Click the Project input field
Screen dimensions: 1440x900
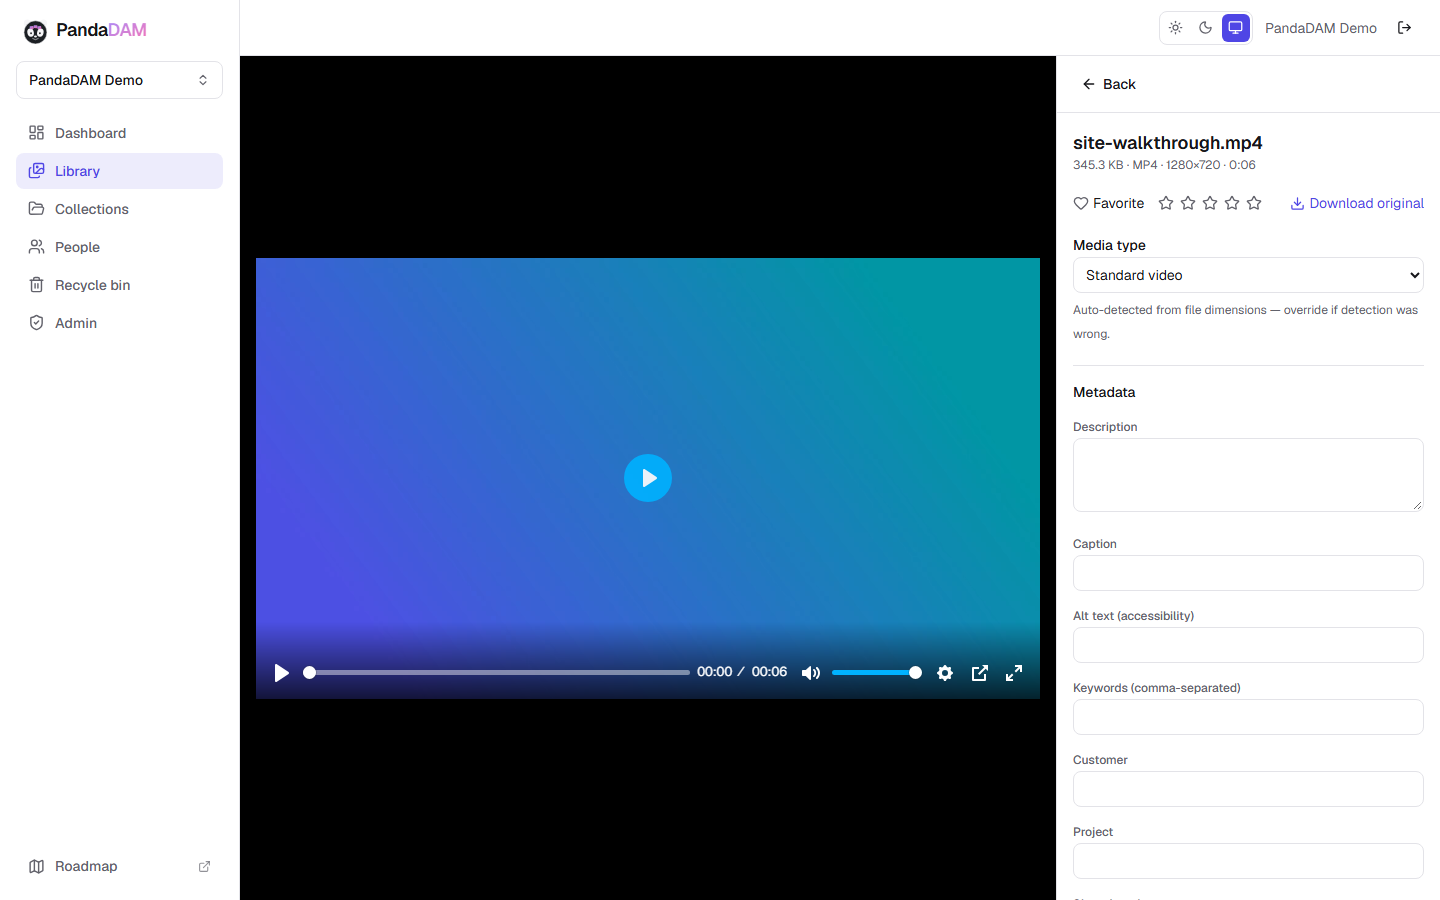point(1248,861)
